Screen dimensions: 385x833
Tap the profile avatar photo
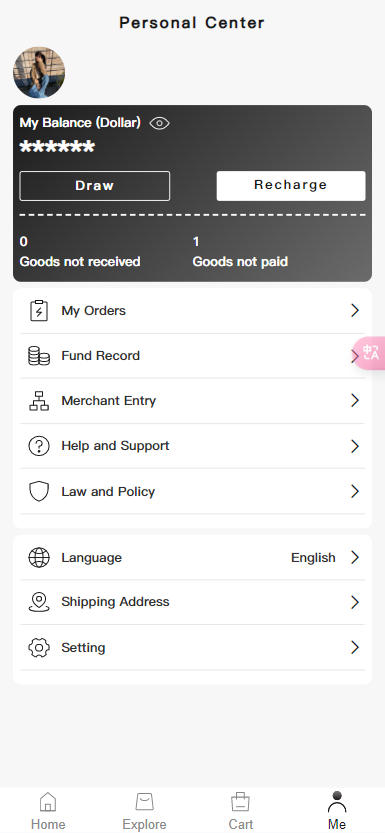[39, 73]
